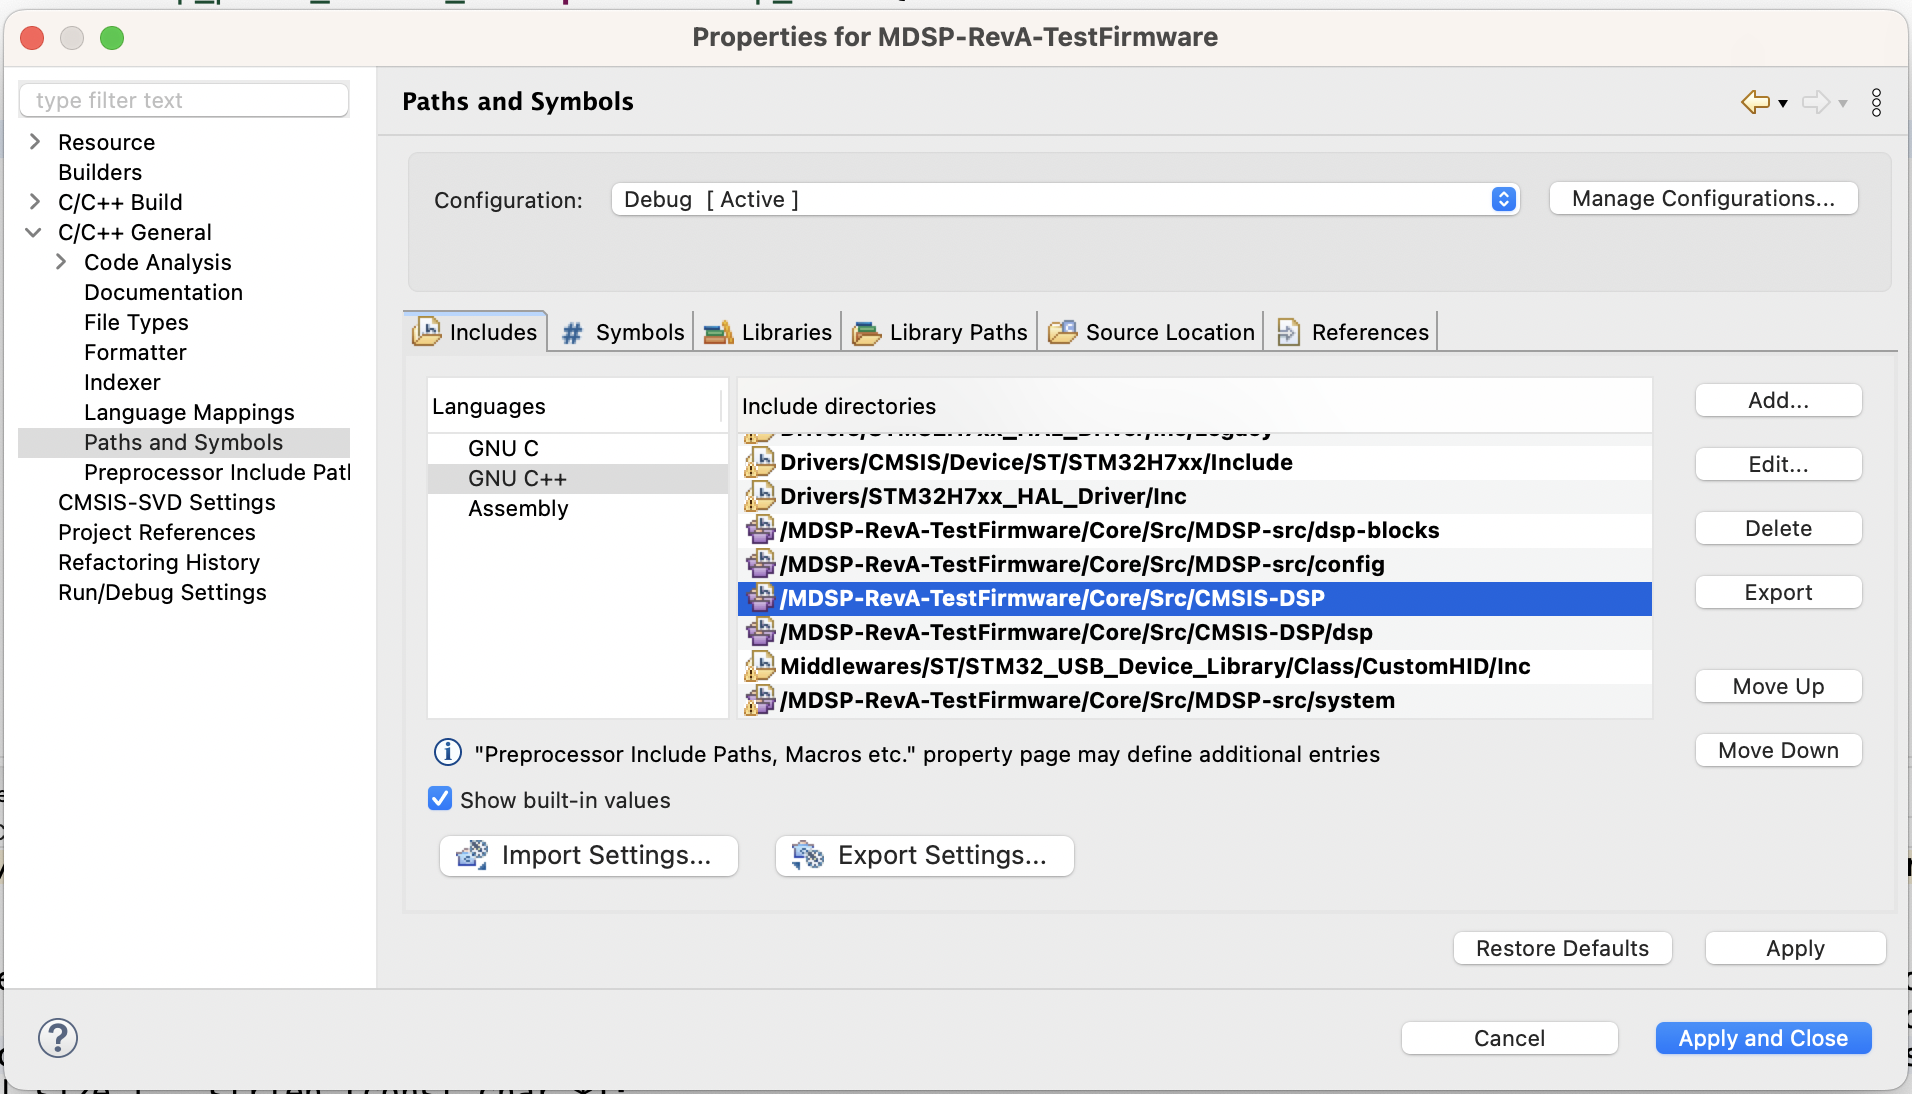Expand the Resource tree section
Viewport: 1912px width, 1094px height.
[x=34, y=142]
